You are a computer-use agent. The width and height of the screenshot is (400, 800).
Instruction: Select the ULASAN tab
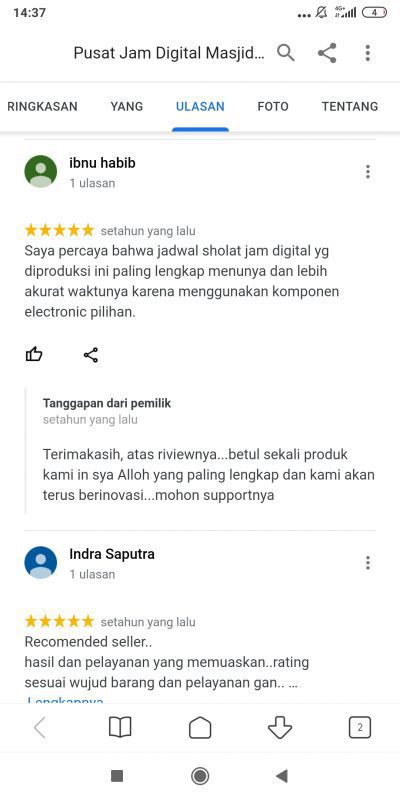(200, 106)
